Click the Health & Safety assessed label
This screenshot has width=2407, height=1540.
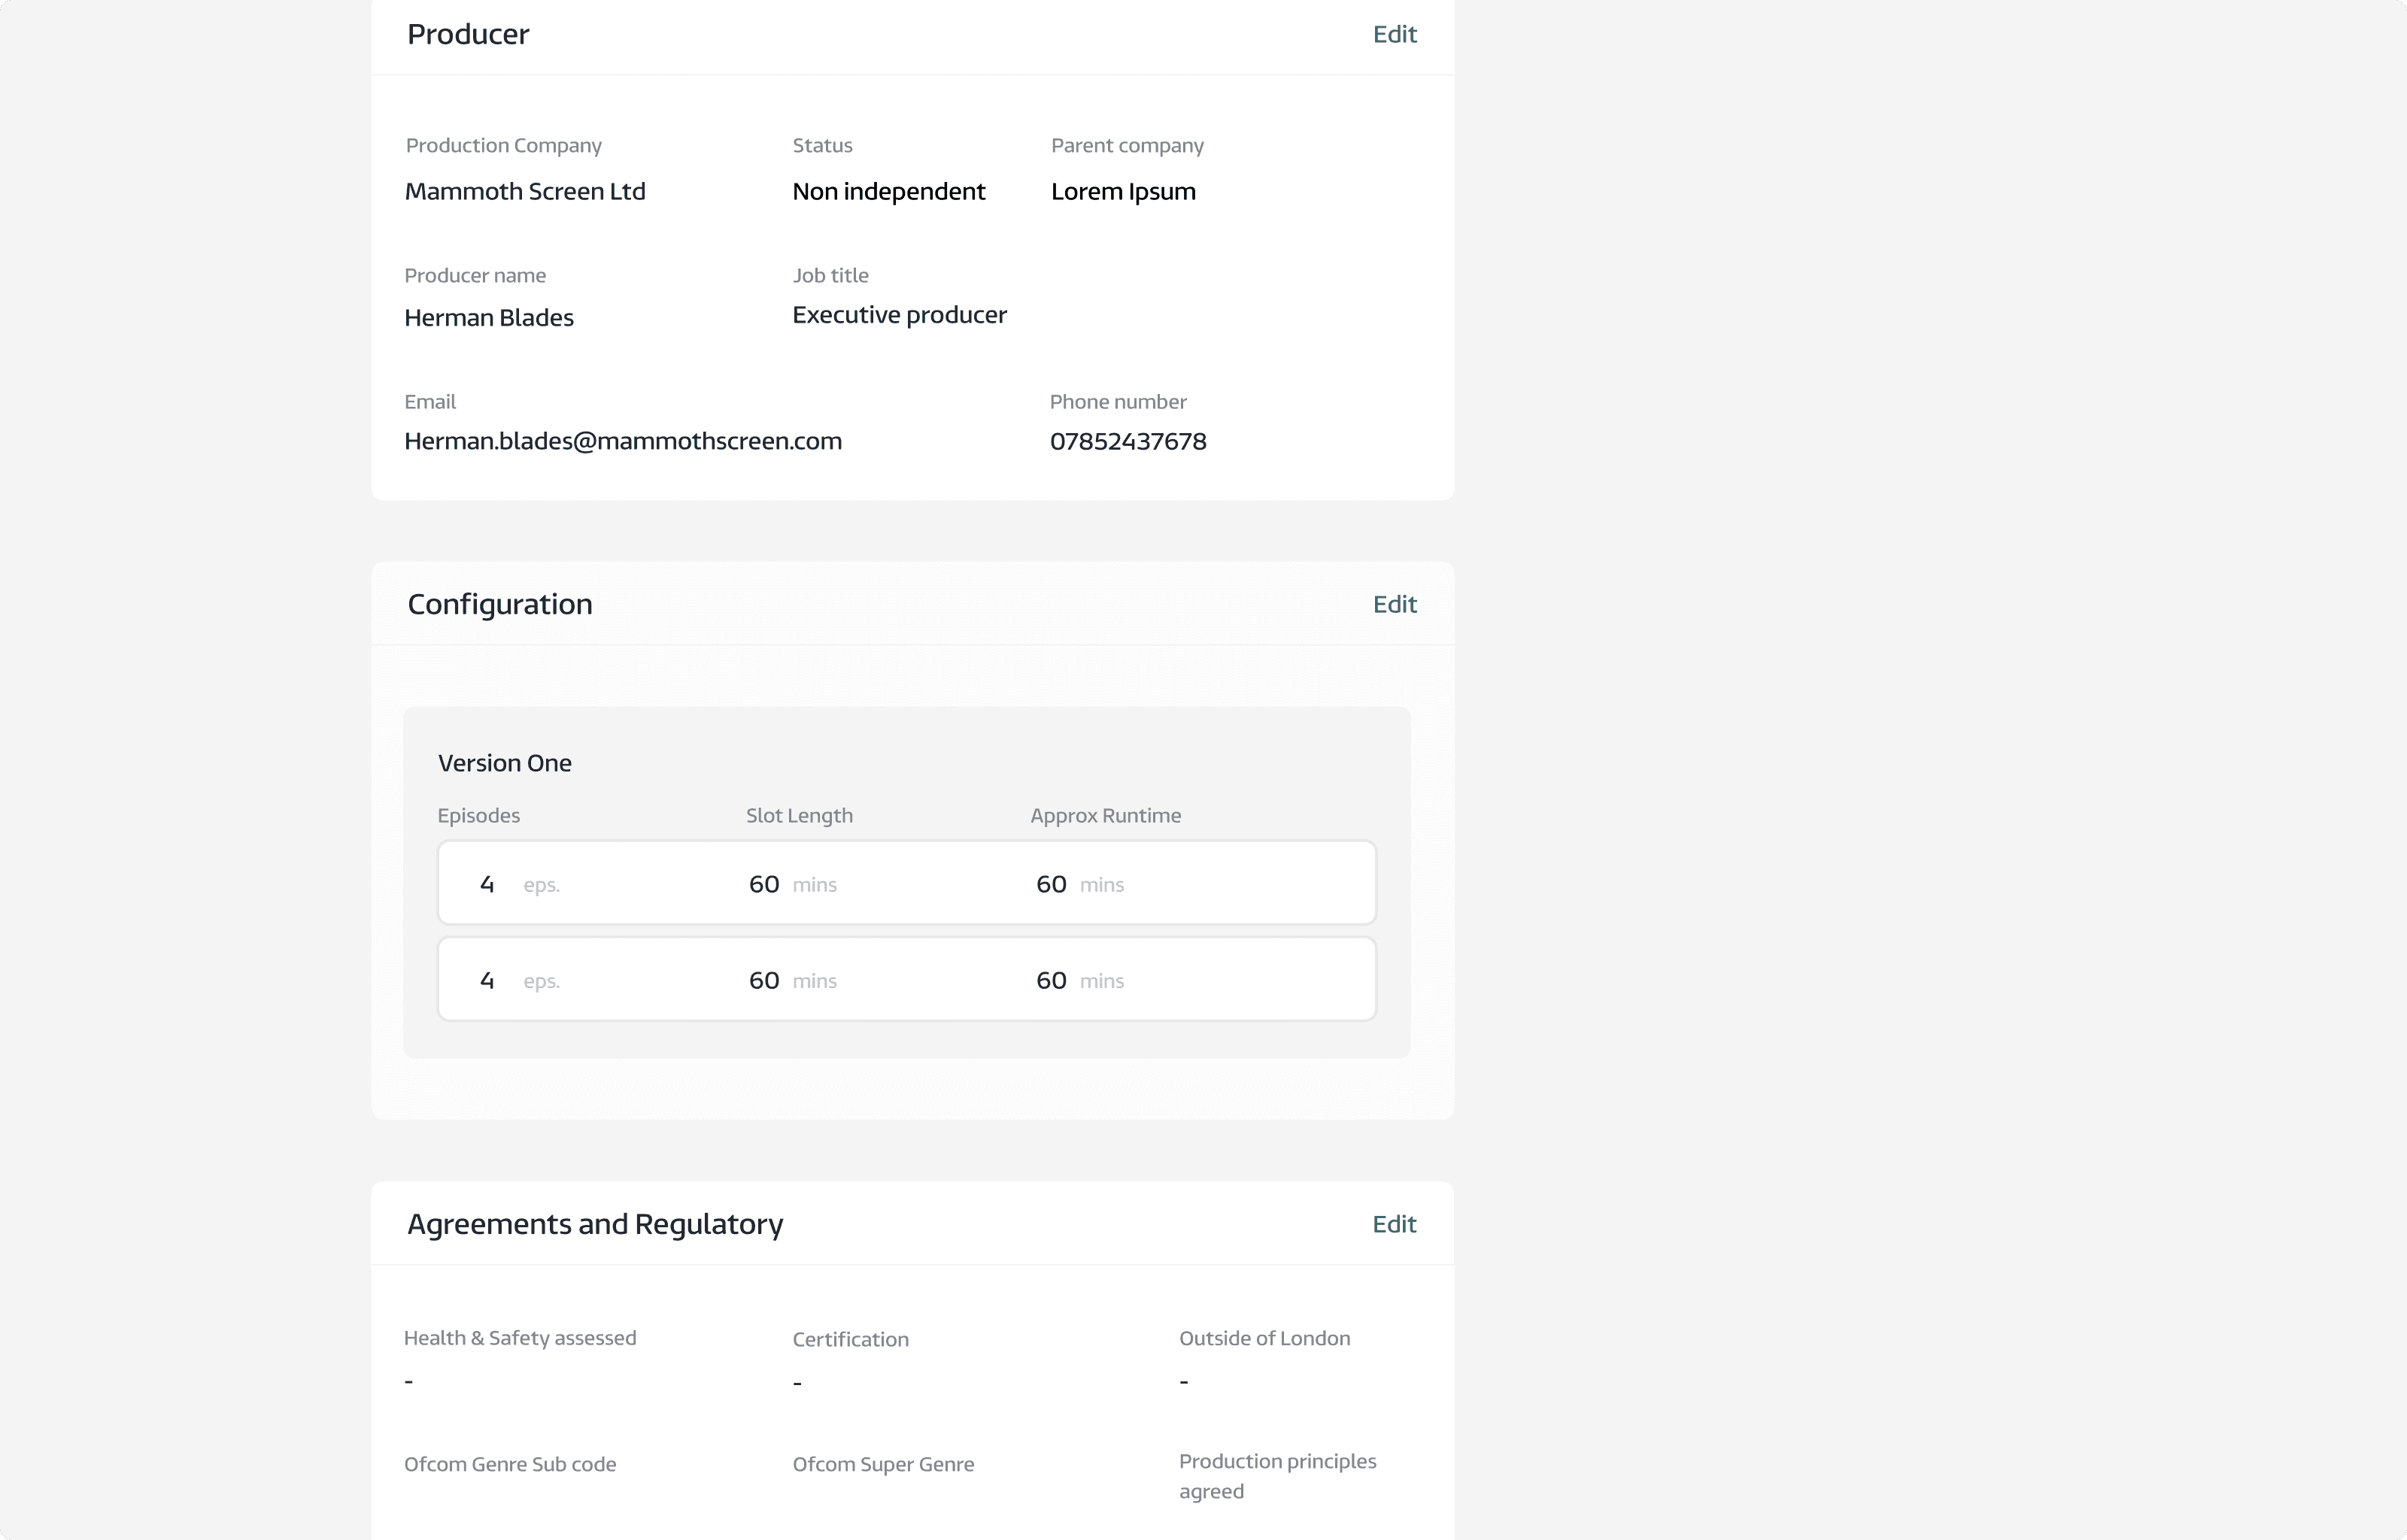519,1338
